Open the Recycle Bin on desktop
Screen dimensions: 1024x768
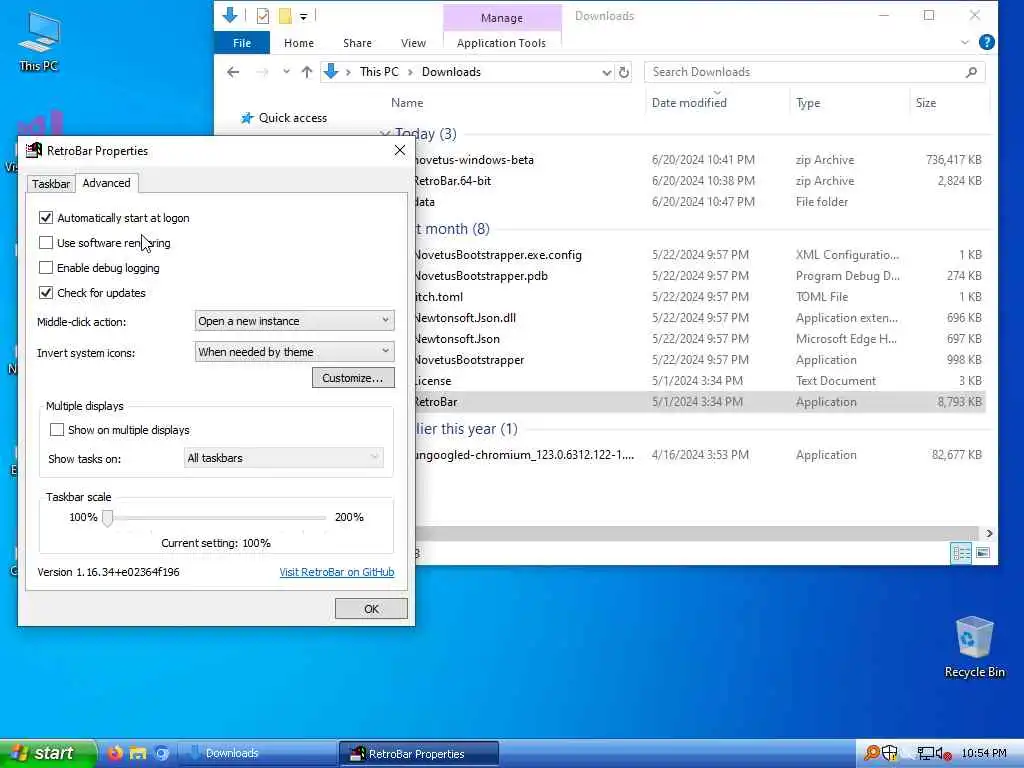click(x=974, y=647)
